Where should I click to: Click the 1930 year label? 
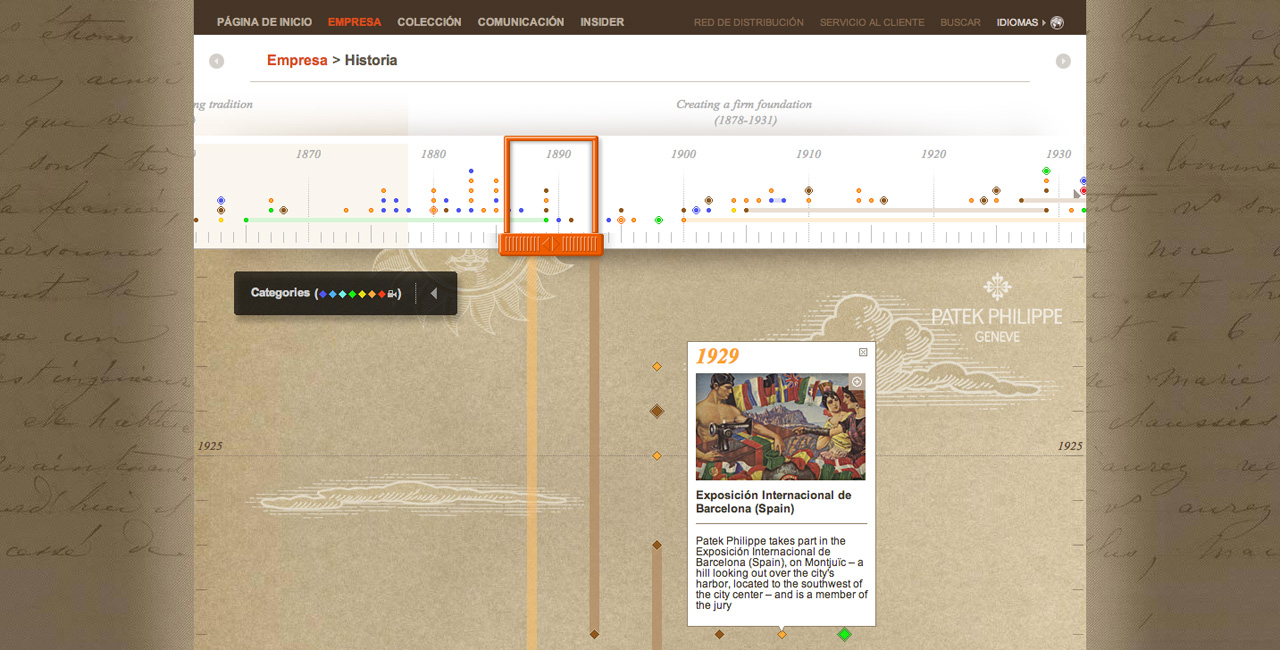tap(1058, 154)
